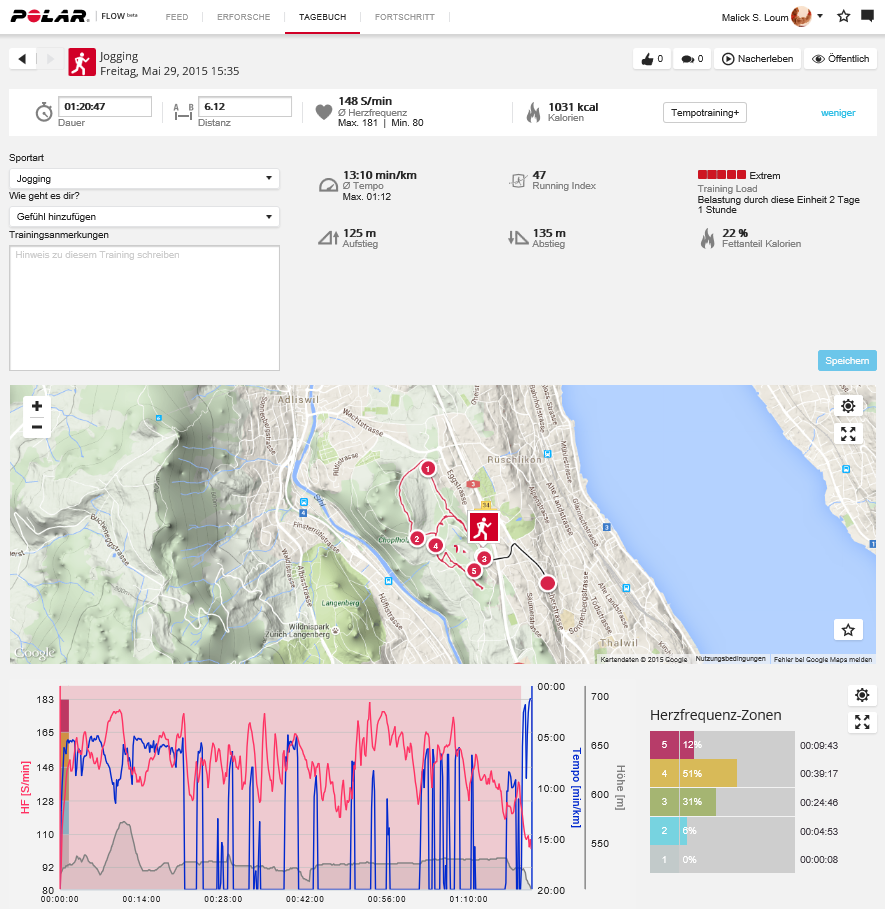Zoom in on the map
Viewport: 885px width, 909px height.
37,406
